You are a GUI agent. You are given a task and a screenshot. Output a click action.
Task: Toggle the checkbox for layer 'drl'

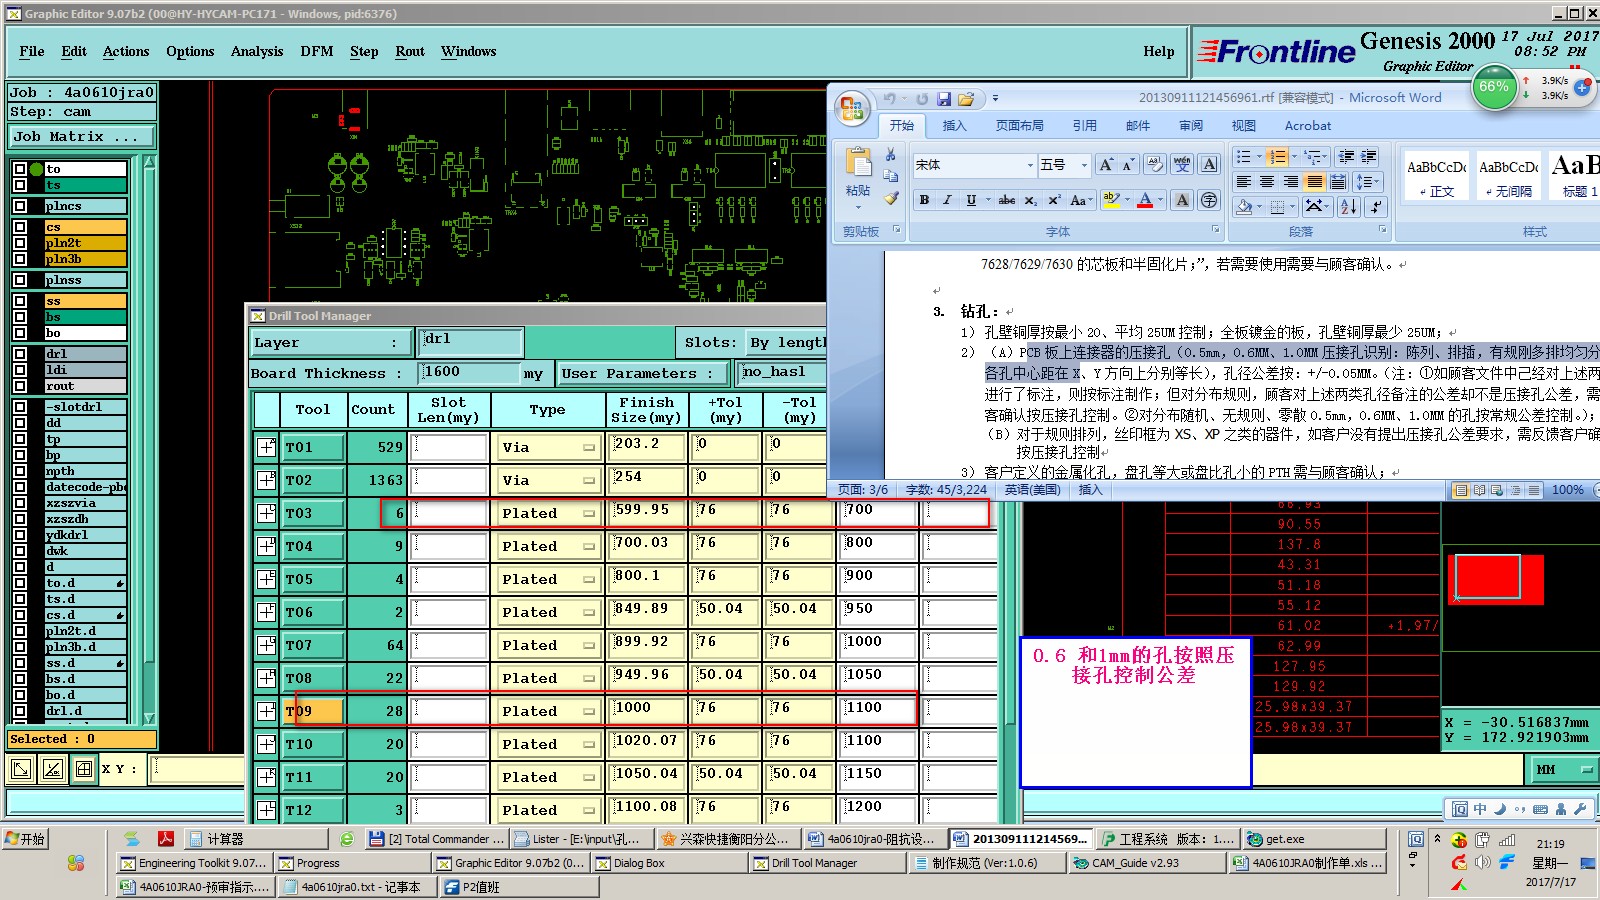pos(20,354)
